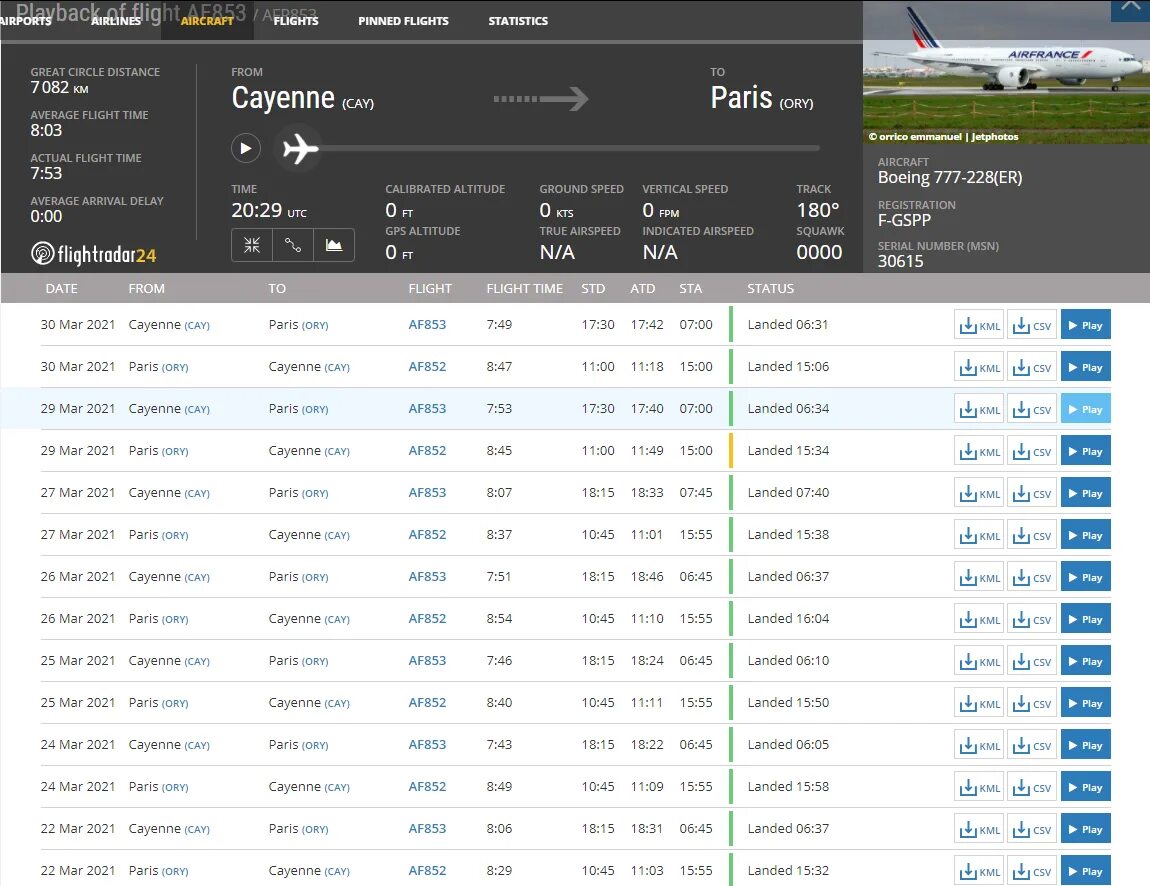Download CSV for flight landed 06:34
The width and height of the screenshot is (1150, 886).
pos(1032,409)
